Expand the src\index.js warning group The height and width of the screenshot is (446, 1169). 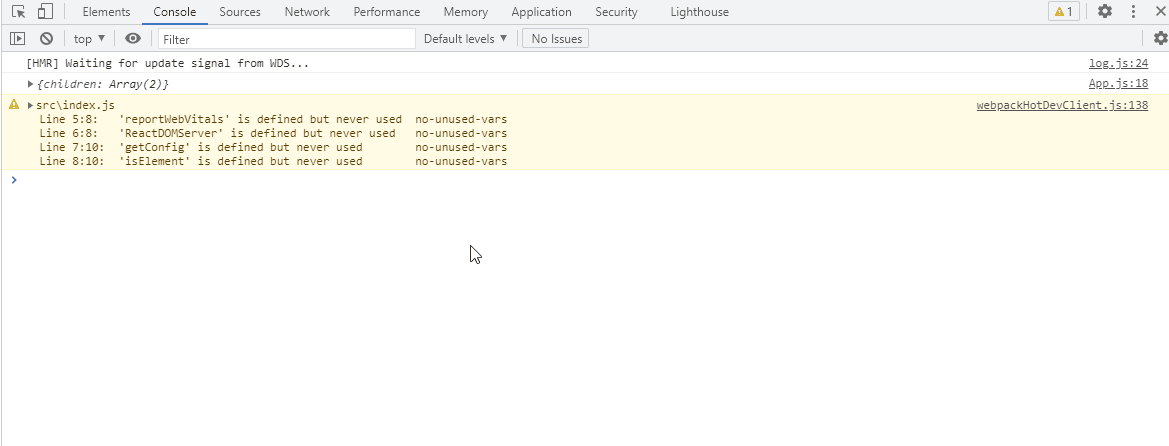click(31, 105)
